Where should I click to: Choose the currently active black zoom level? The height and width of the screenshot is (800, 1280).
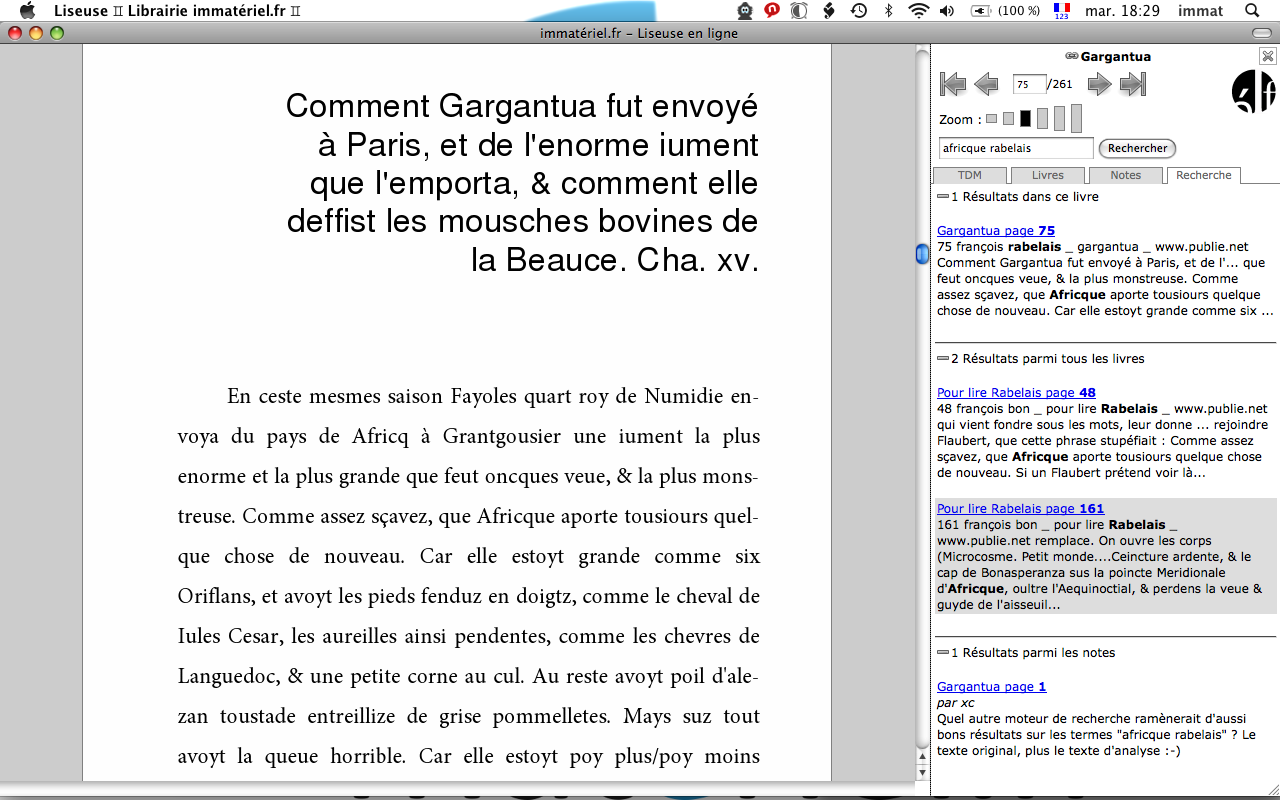coord(1025,119)
